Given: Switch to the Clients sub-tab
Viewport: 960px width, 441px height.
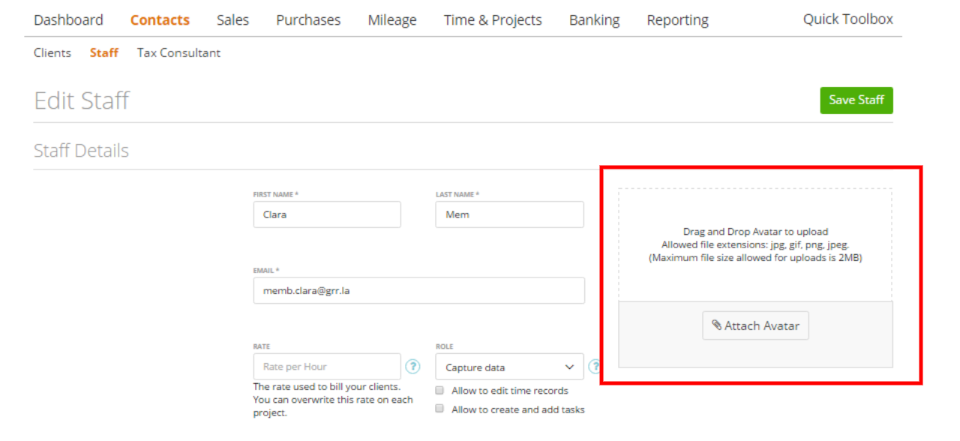Looking at the screenshot, I should tap(52, 53).
